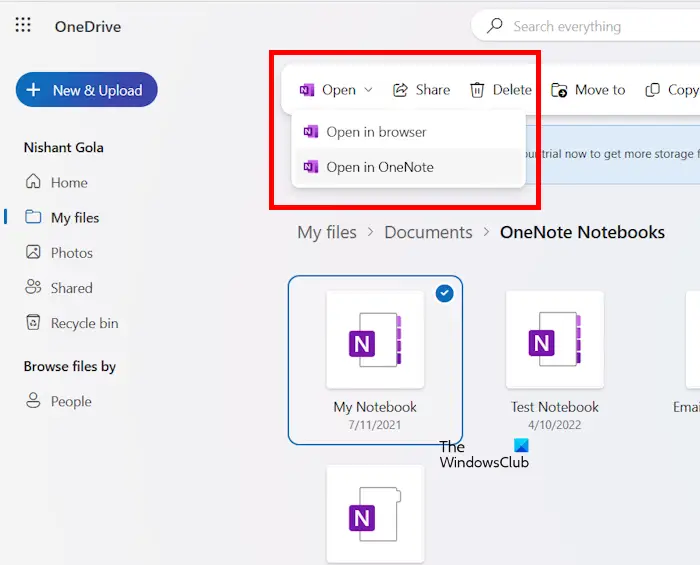Click the Test Notebook file name
700x565 pixels.
pos(554,407)
